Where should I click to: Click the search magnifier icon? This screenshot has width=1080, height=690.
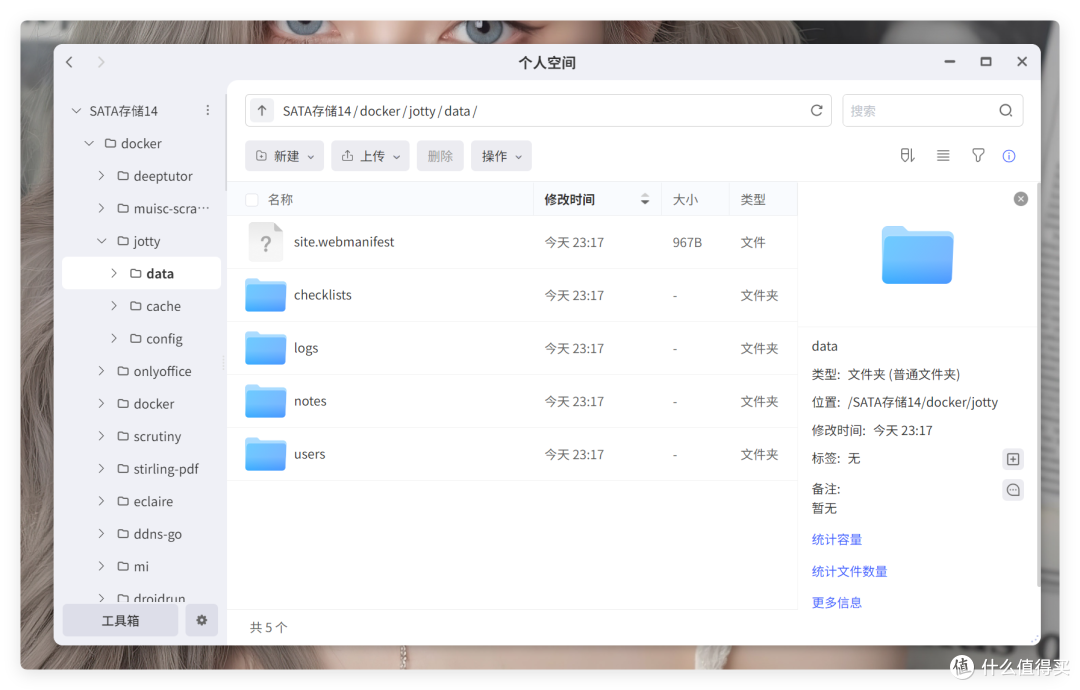pos(1006,110)
